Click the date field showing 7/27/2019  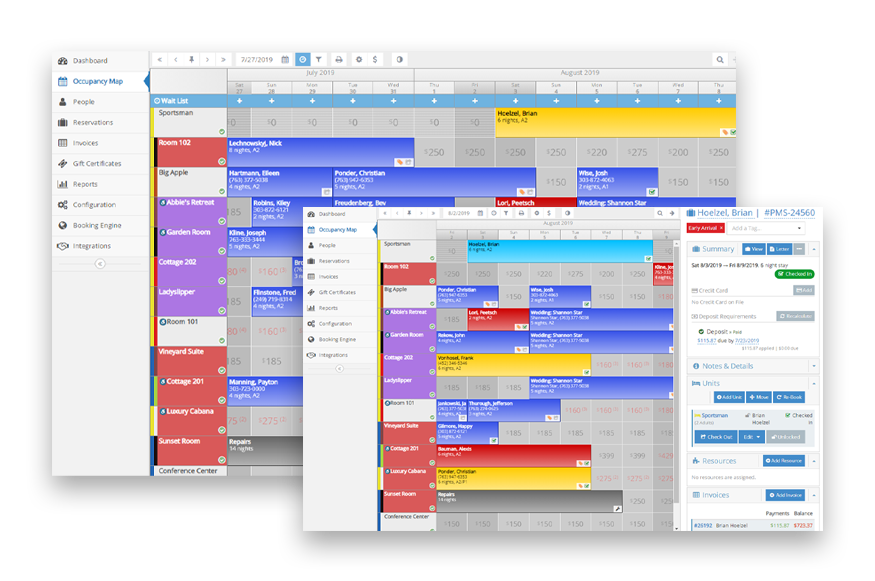(x=255, y=59)
